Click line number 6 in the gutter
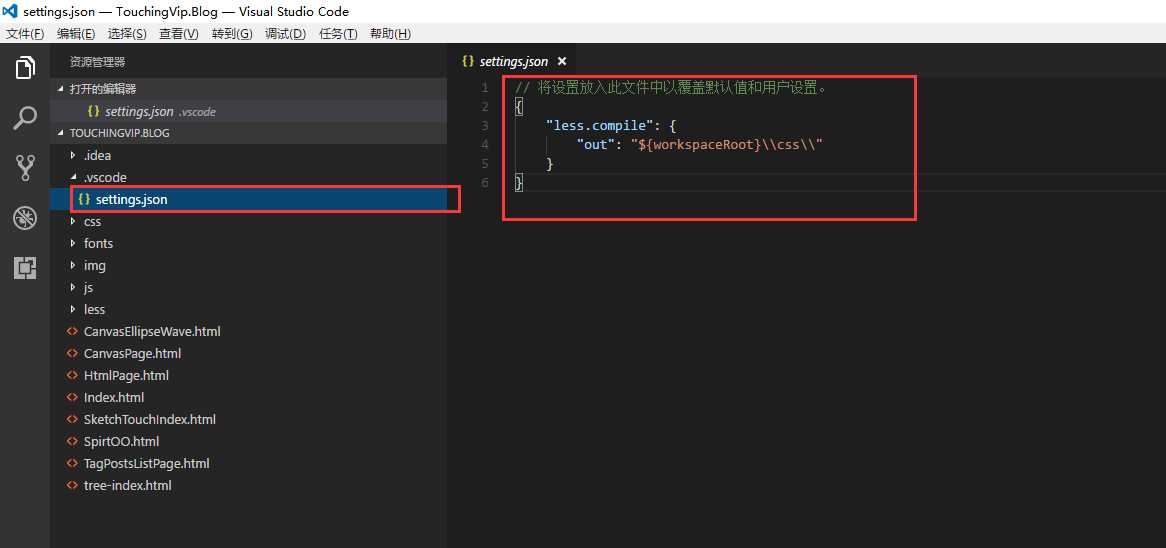The image size is (1166, 548). [x=485, y=182]
